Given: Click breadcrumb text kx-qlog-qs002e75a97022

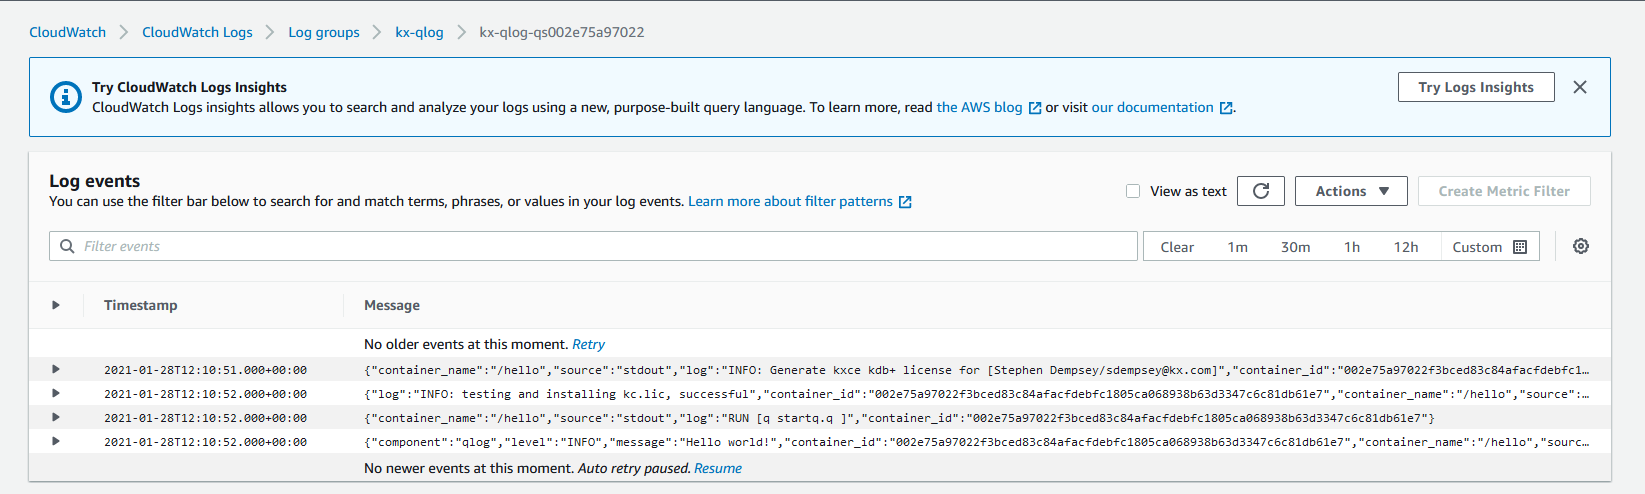Looking at the screenshot, I should coord(562,32).
